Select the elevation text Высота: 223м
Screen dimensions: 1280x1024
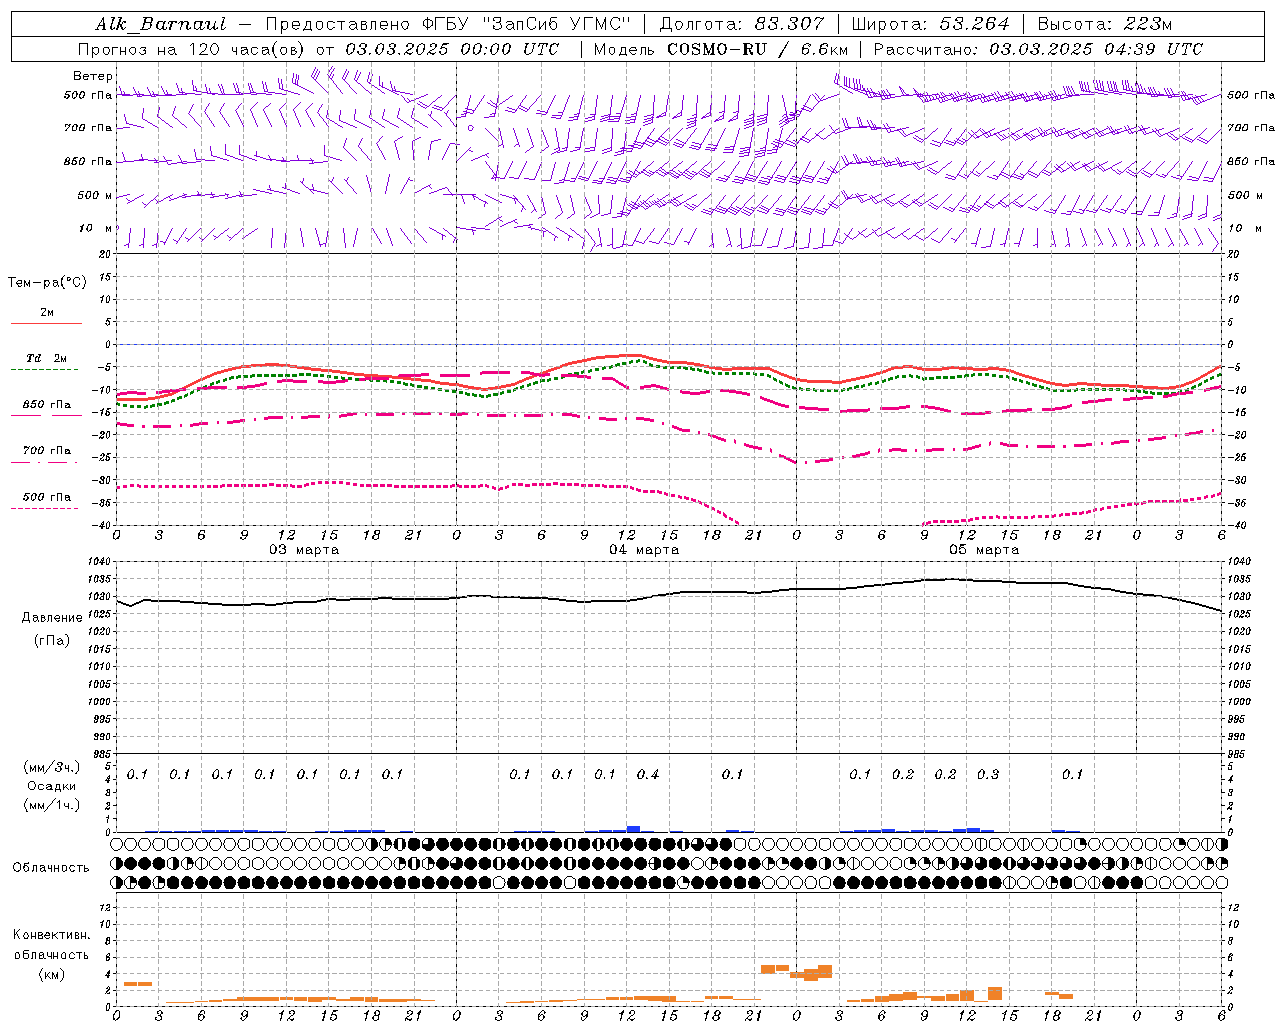click(x=1104, y=24)
